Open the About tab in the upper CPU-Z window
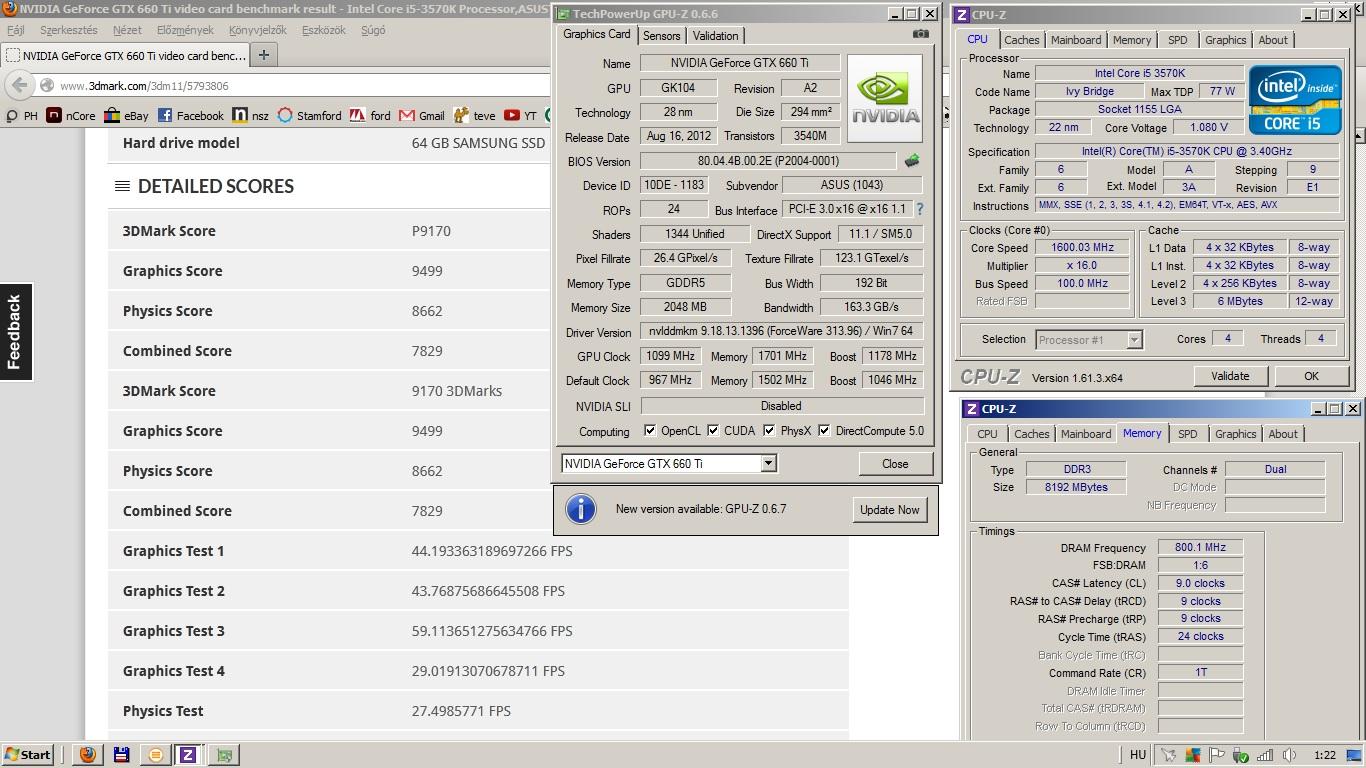1366x768 pixels. click(1273, 40)
